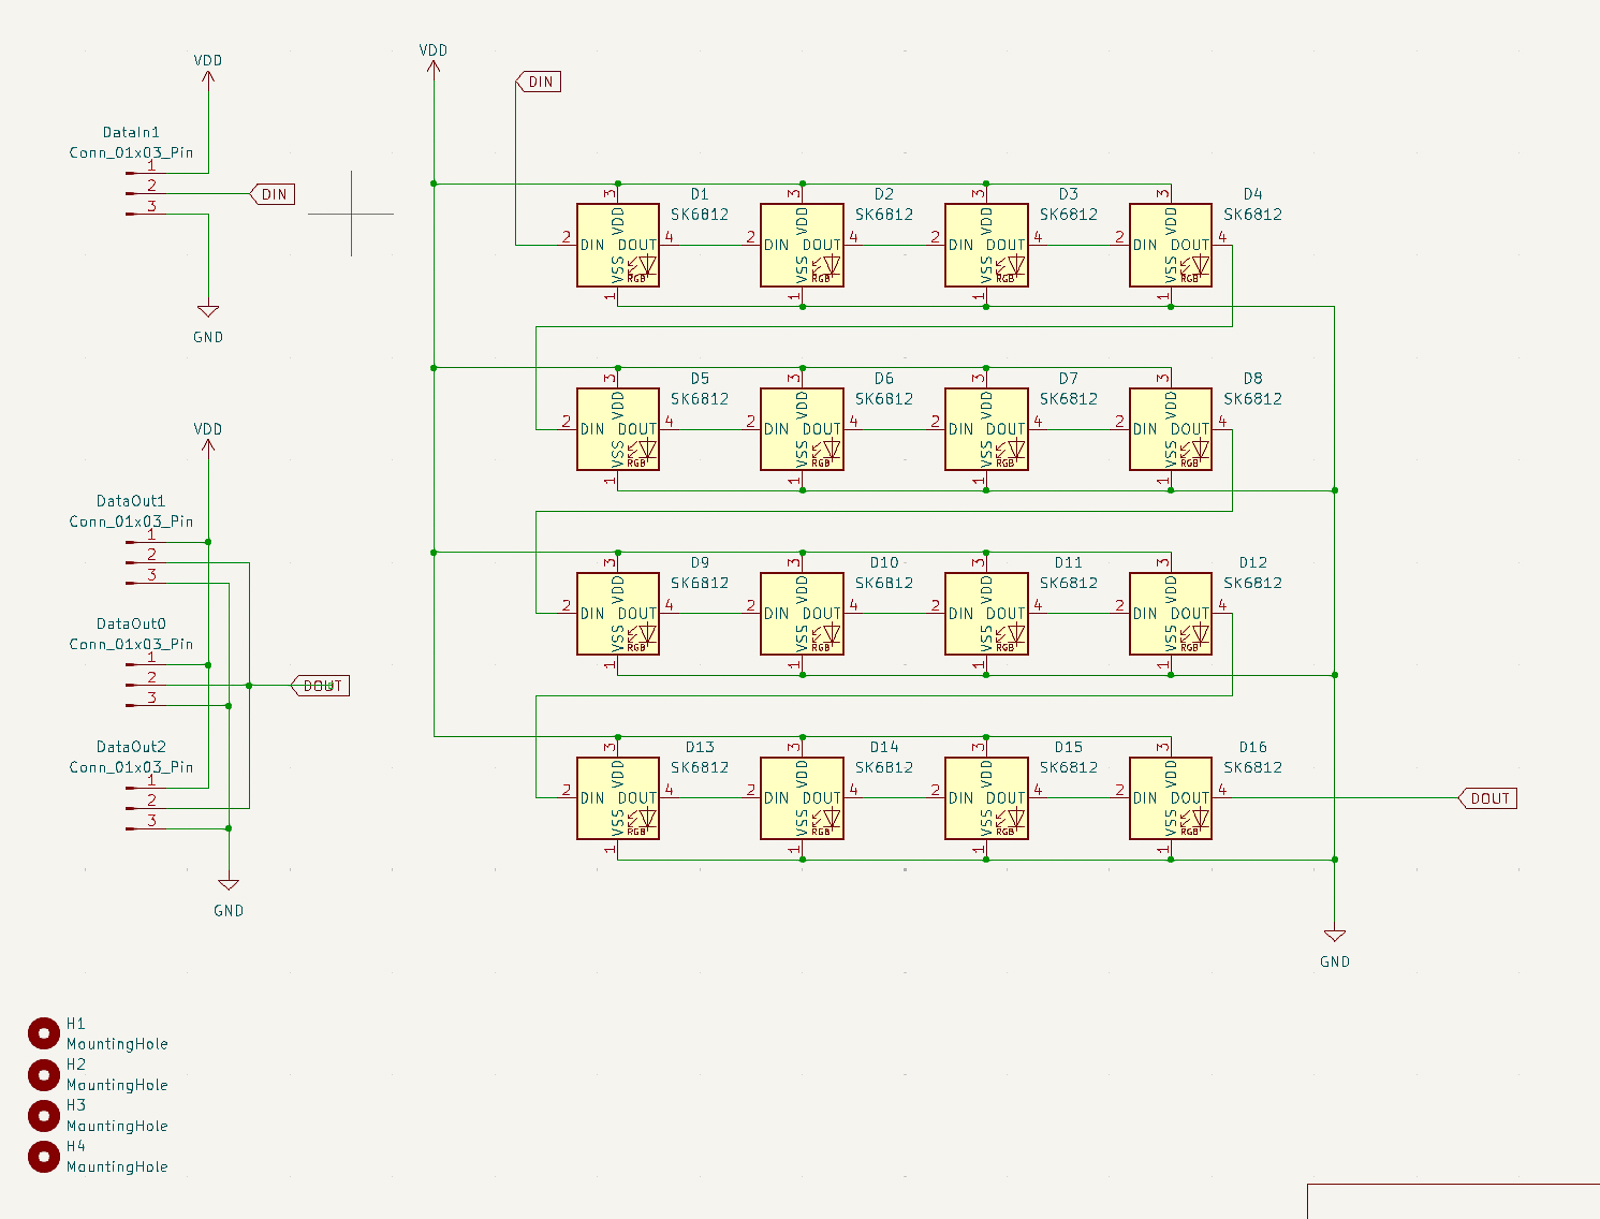Click the DataIn1 reference text
1600x1219 pixels.
click(x=131, y=132)
